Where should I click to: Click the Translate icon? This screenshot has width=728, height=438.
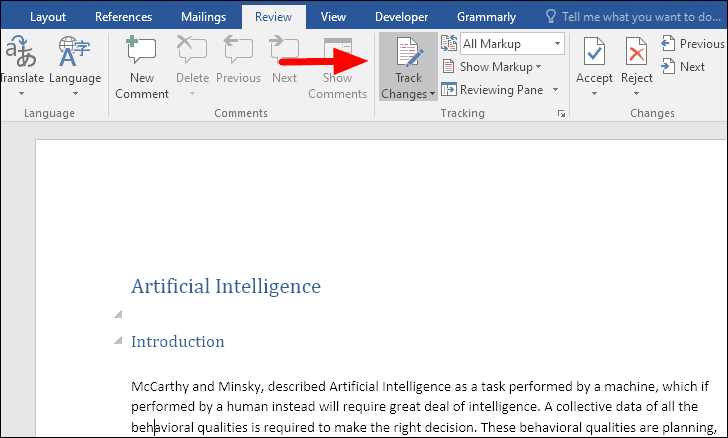21,51
